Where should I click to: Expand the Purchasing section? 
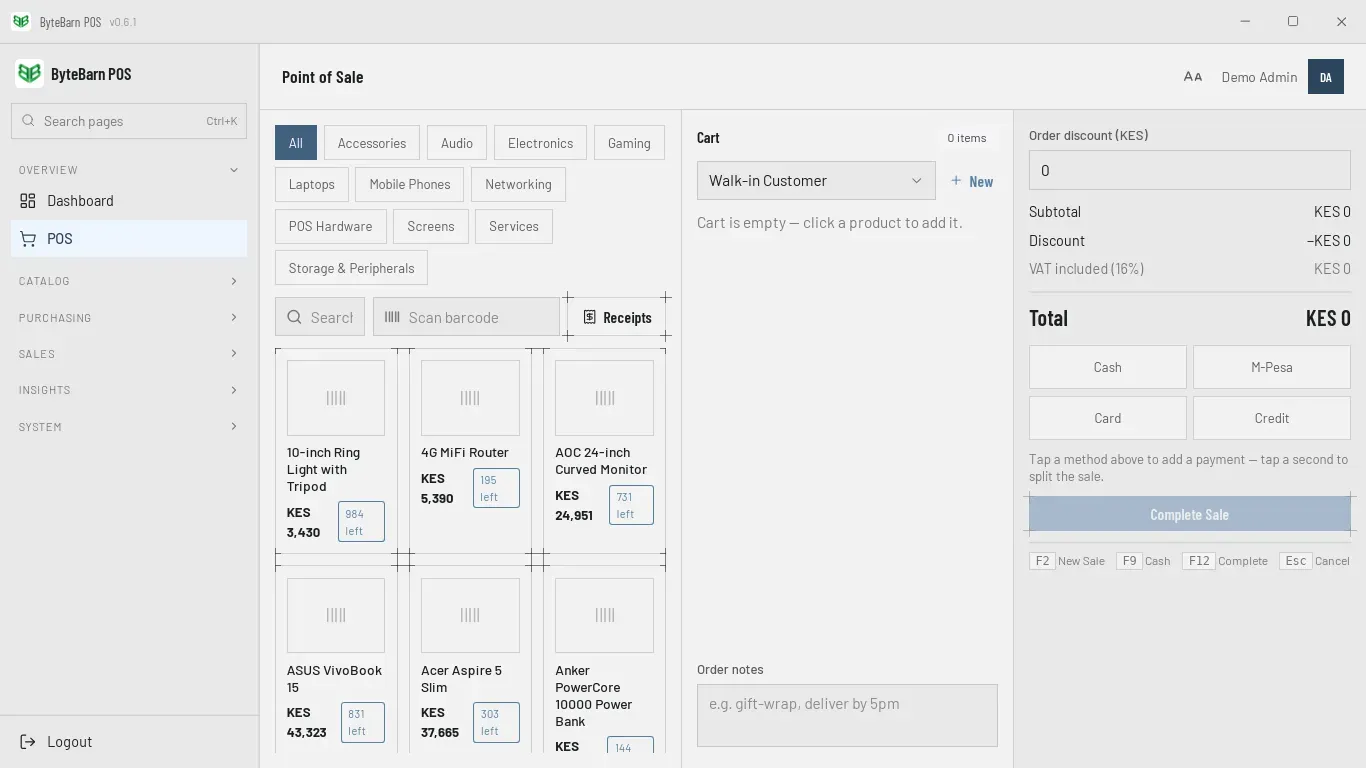pyautogui.click(x=129, y=318)
